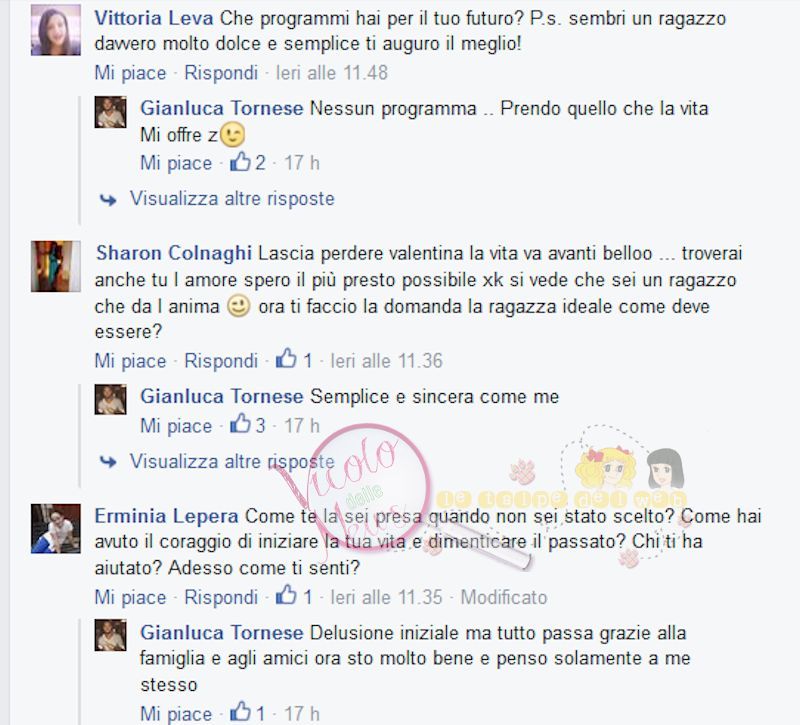Screen dimensions: 800x725
Task: Open Sharon Colnaghi's profile picture
Action: pyautogui.click(x=56, y=266)
